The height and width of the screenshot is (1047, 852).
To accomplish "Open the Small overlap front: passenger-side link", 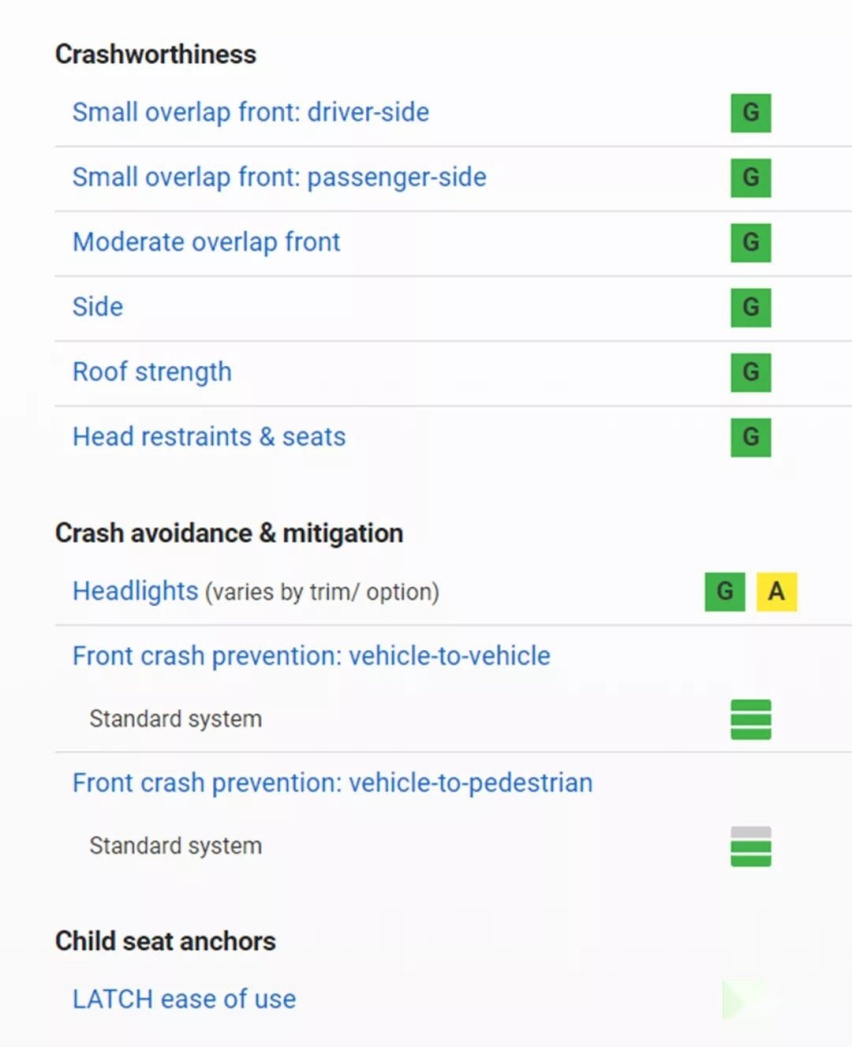I will (279, 177).
